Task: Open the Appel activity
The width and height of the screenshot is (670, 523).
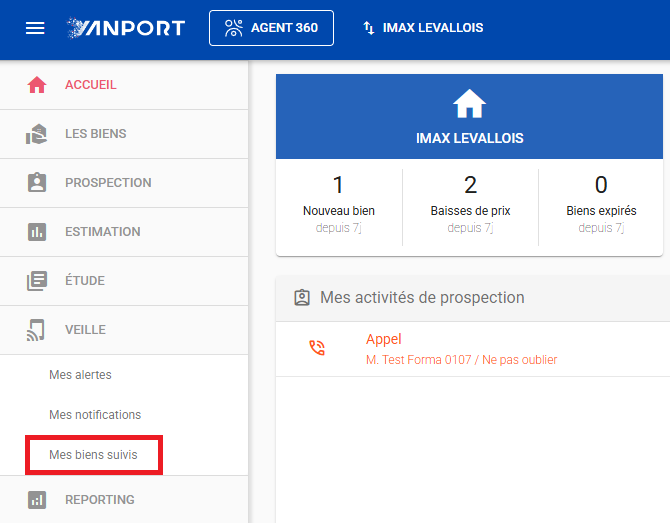Action: pyautogui.click(x=383, y=339)
